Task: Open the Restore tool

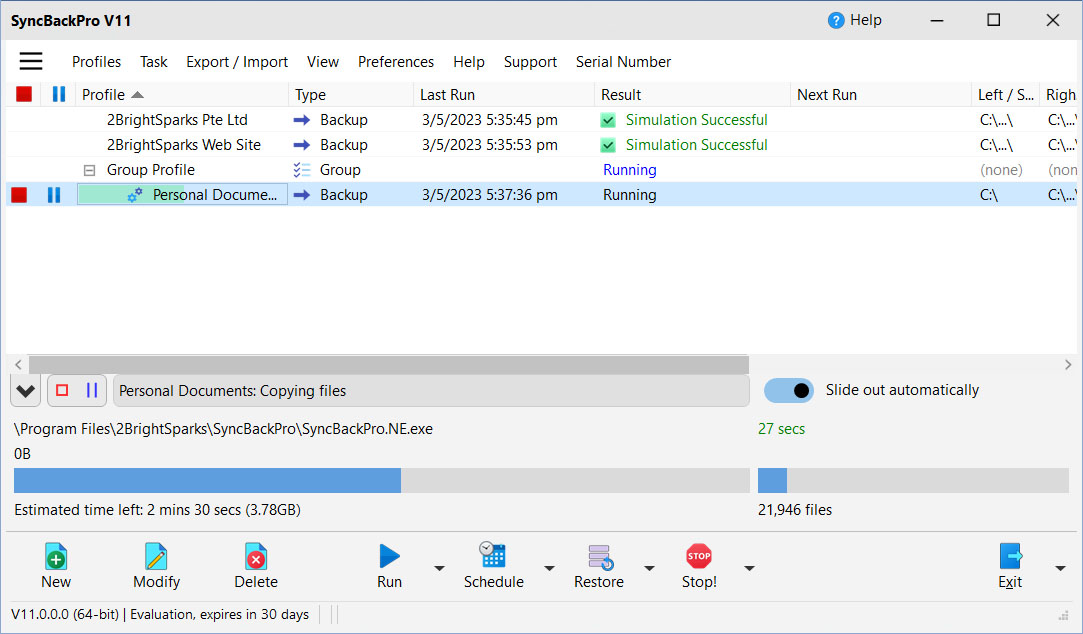Action: 599,566
